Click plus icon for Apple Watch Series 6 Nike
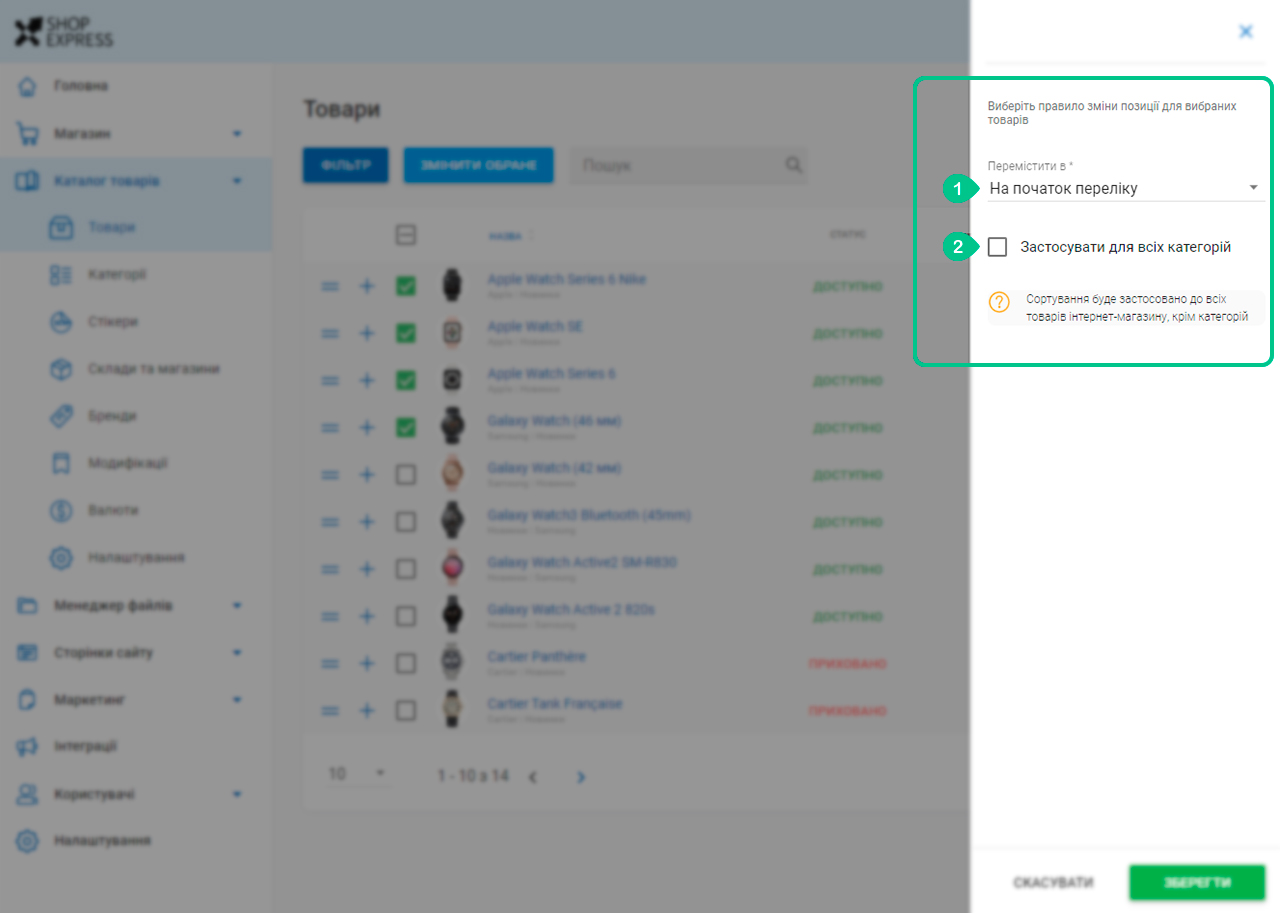The image size is (1280, 913). click(x=367, y=286)
